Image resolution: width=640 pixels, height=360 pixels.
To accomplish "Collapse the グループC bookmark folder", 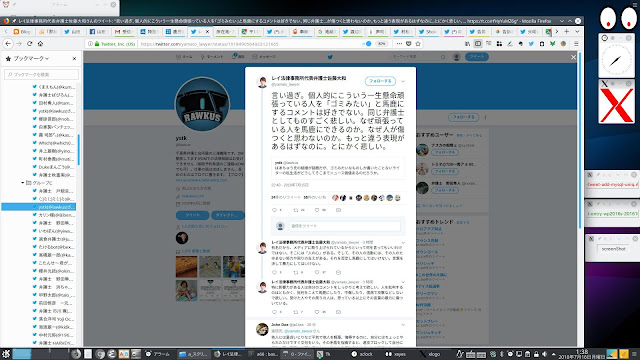I will coord(23,183).
